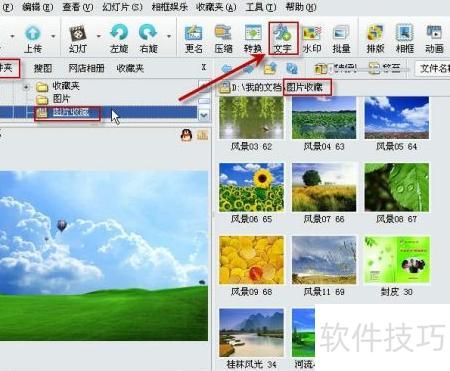The image size is (450, 371).
Task: Click the 压缩 compress tool
Action: [x=223, y=39]
